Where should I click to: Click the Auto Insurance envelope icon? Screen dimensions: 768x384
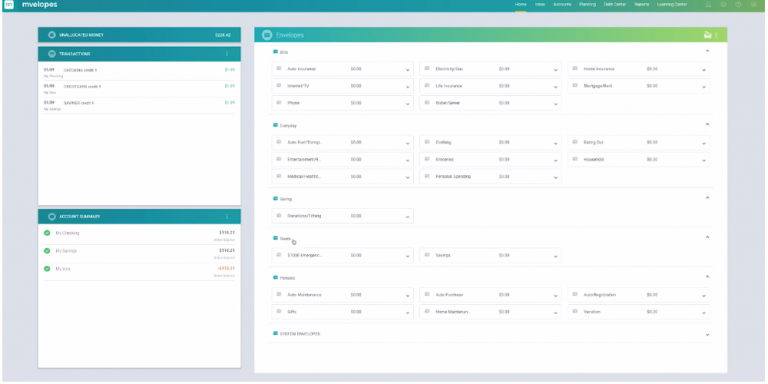coord(279,69)
